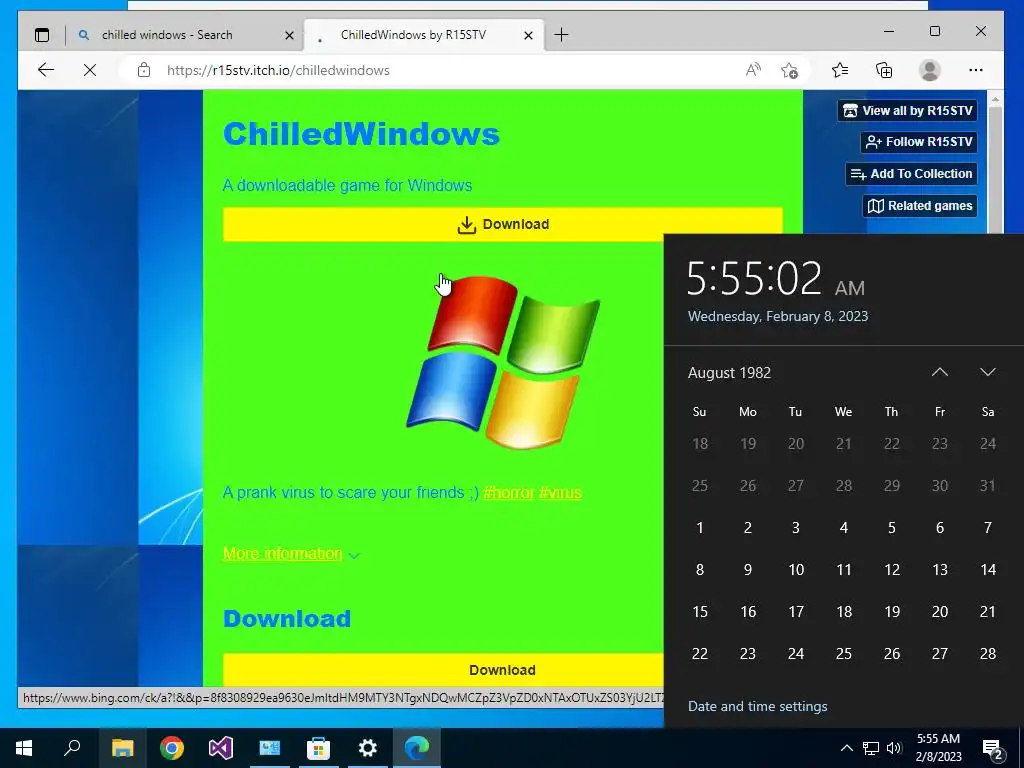Go to next month with down chevron
The width and height of the screenshot is (1024, 768).
pos(987,372)
